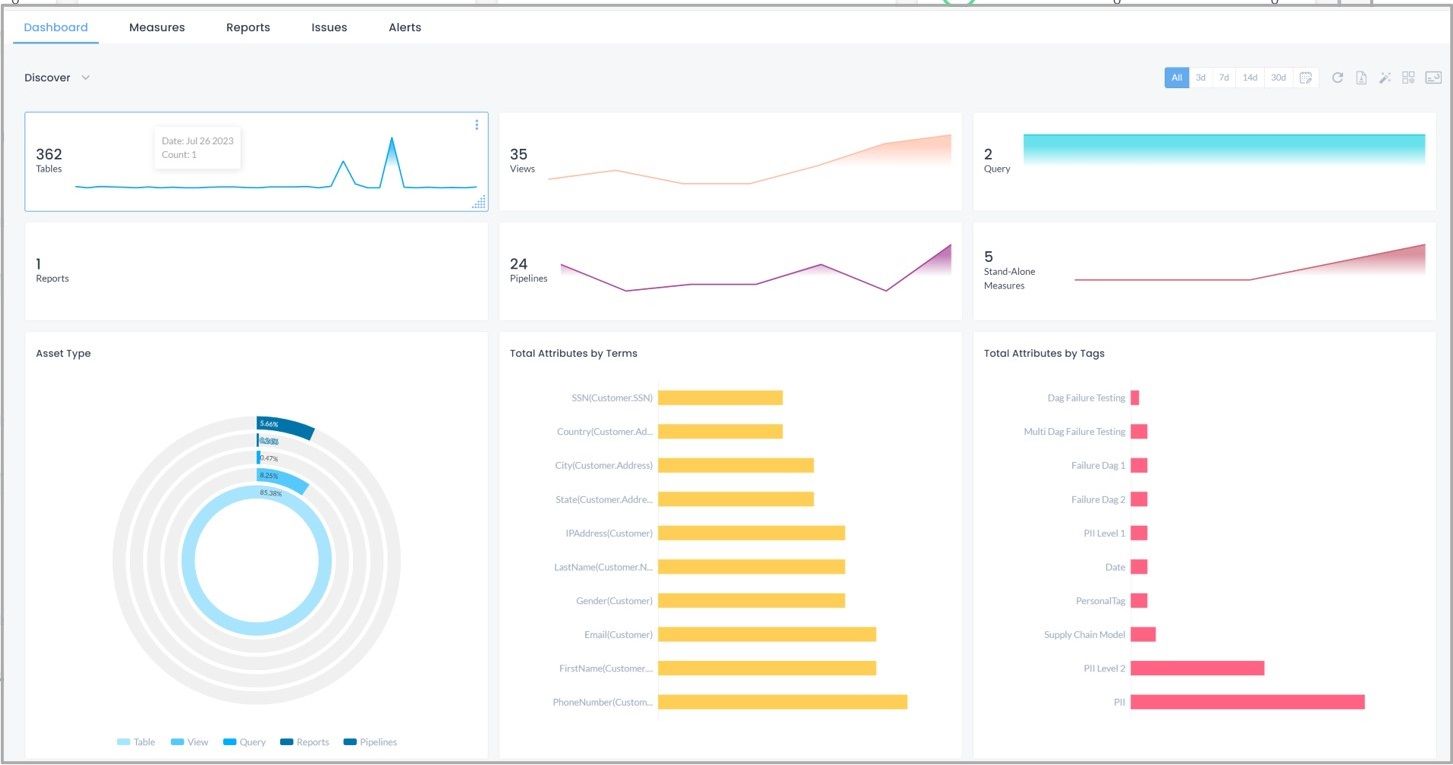This screenshot has width=1453, height=765.
Task: Click the Country(Customer.Ad... label
Action: coord(605,432)
